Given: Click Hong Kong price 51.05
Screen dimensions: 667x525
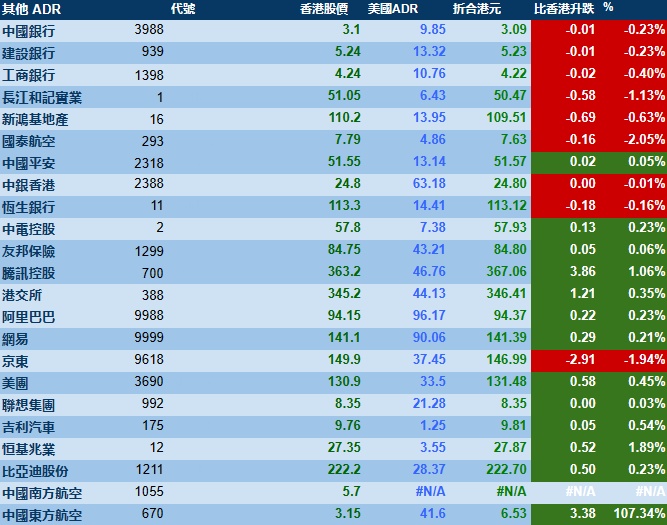Looking at the screenshot, I should pos(344,95).
